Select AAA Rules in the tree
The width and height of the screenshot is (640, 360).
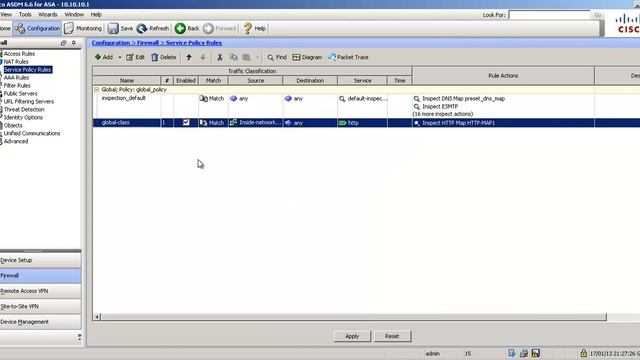pos(16,78)
